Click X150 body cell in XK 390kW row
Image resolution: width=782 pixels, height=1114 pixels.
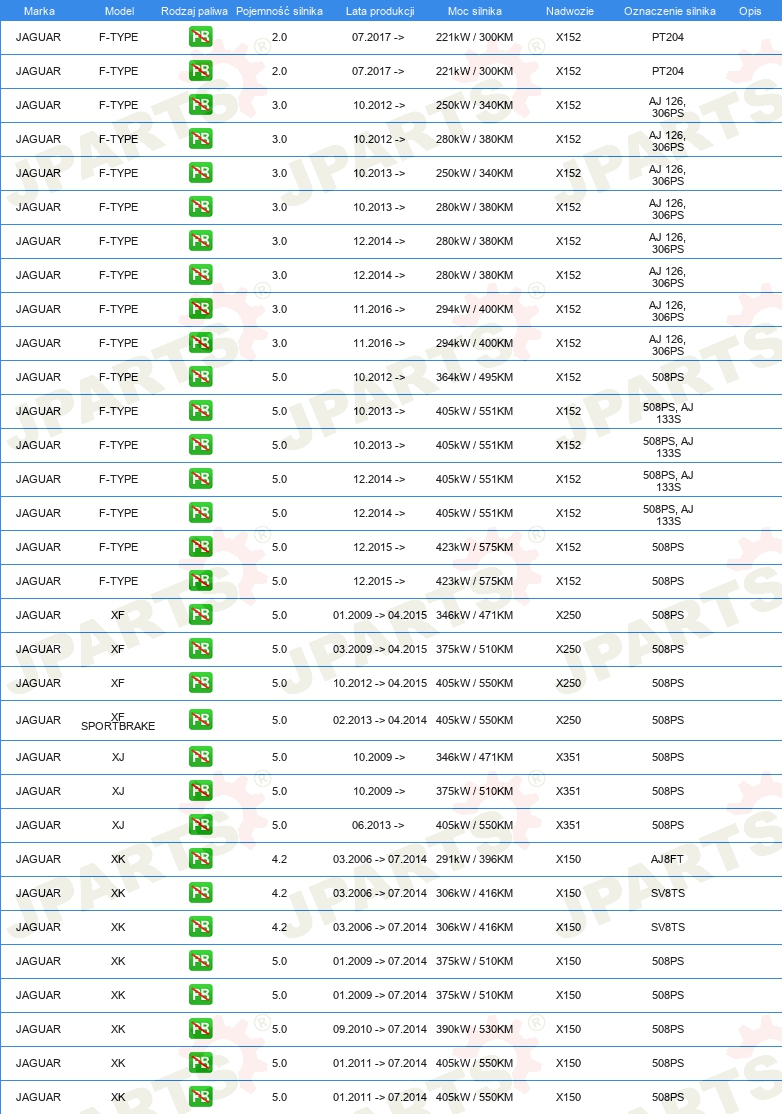click(x=568, y=1029)
